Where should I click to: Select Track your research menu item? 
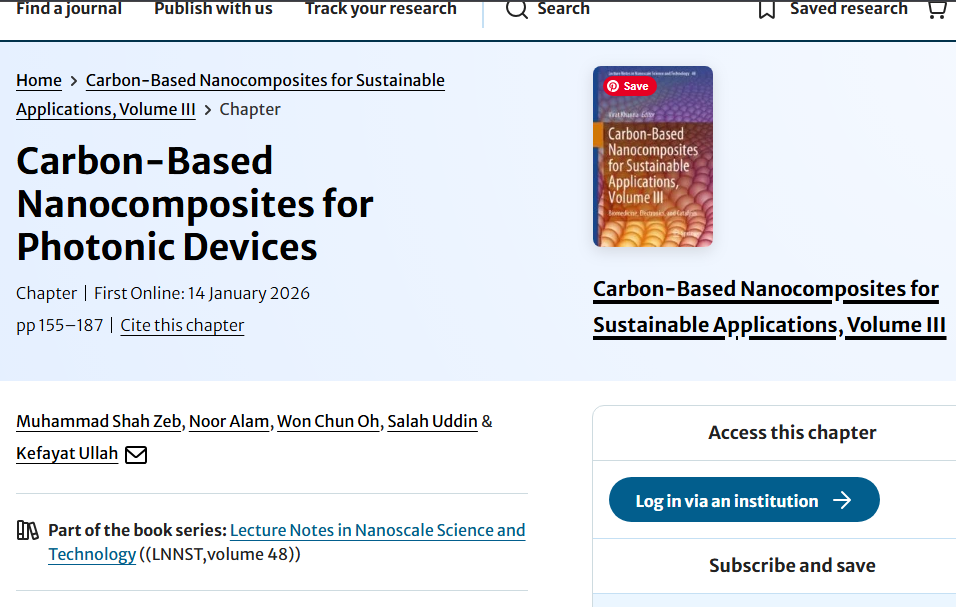(380, 9)
